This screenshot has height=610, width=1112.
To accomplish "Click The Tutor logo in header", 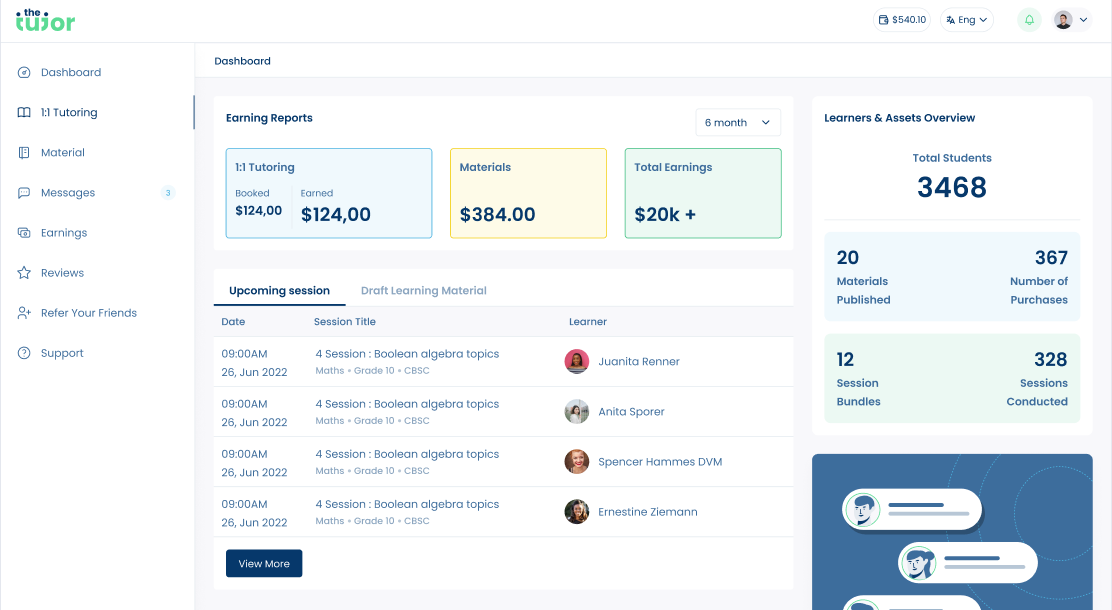I will click(x=45, y=20).
